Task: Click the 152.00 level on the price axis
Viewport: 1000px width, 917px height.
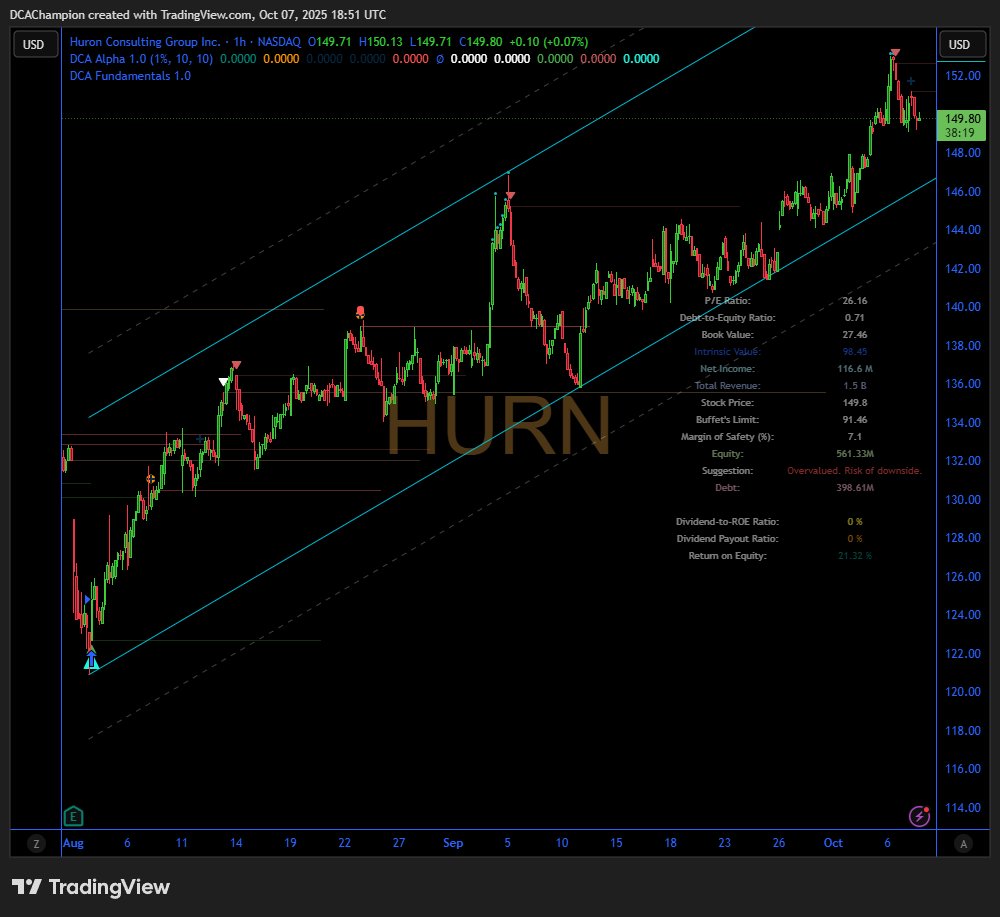Action: pos(962,76)
